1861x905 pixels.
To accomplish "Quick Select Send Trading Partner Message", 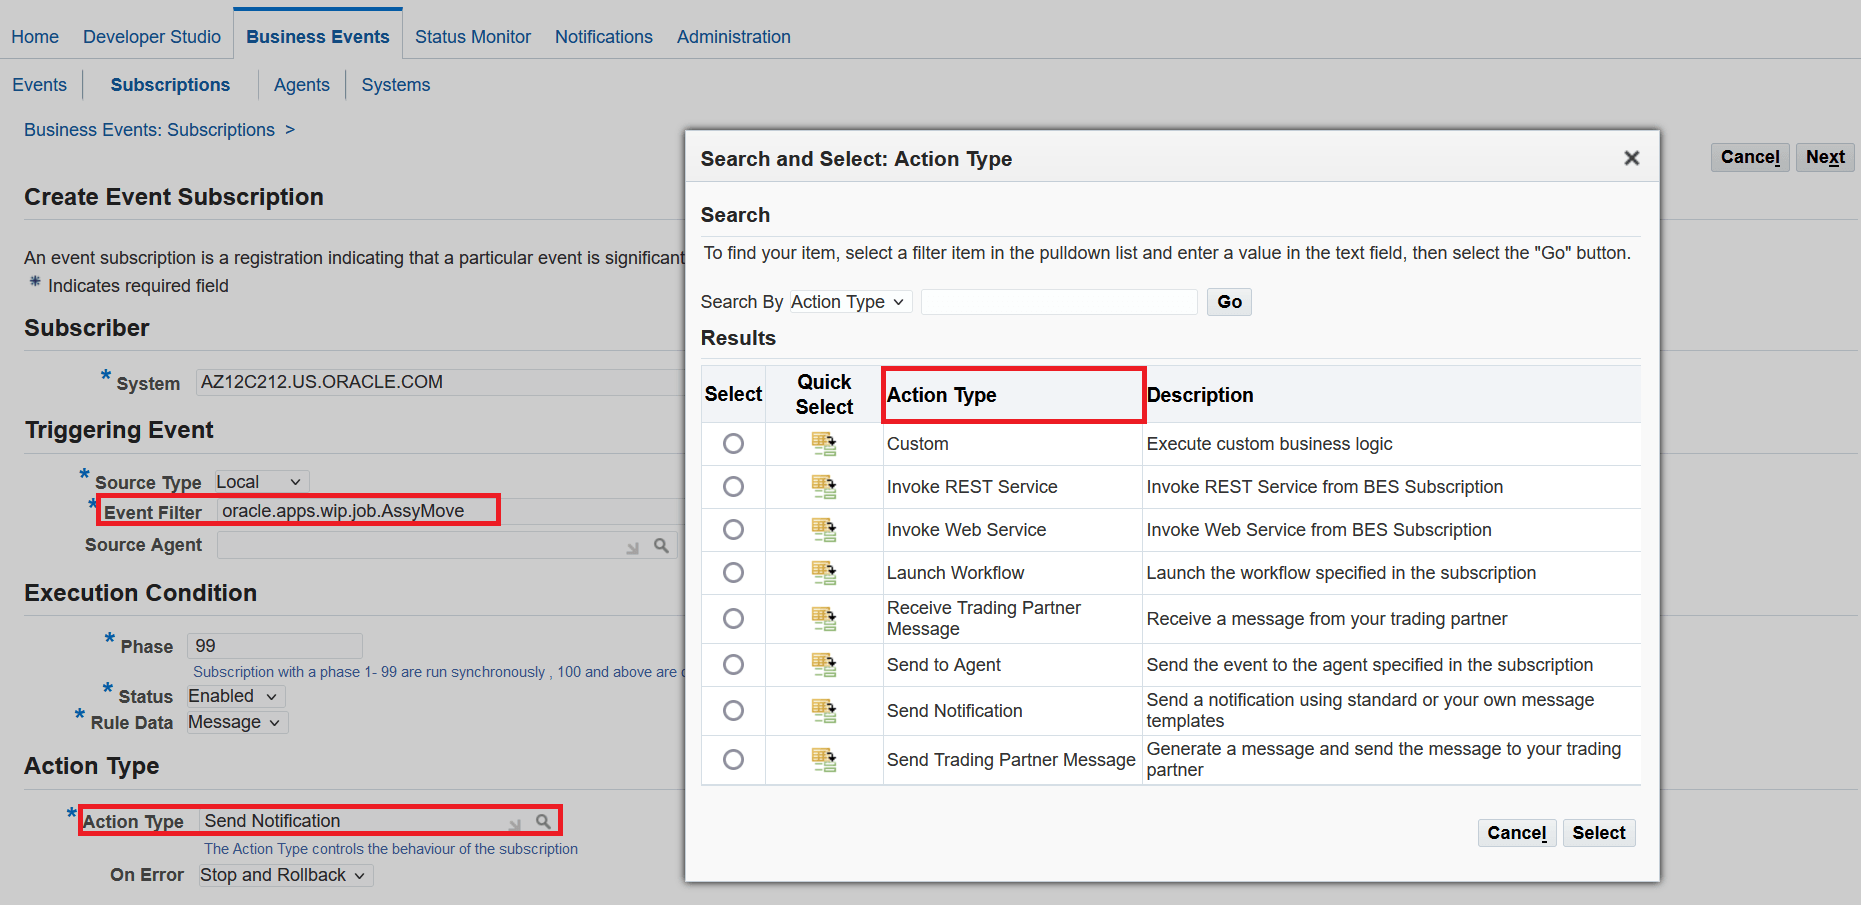I will point(824,760).
